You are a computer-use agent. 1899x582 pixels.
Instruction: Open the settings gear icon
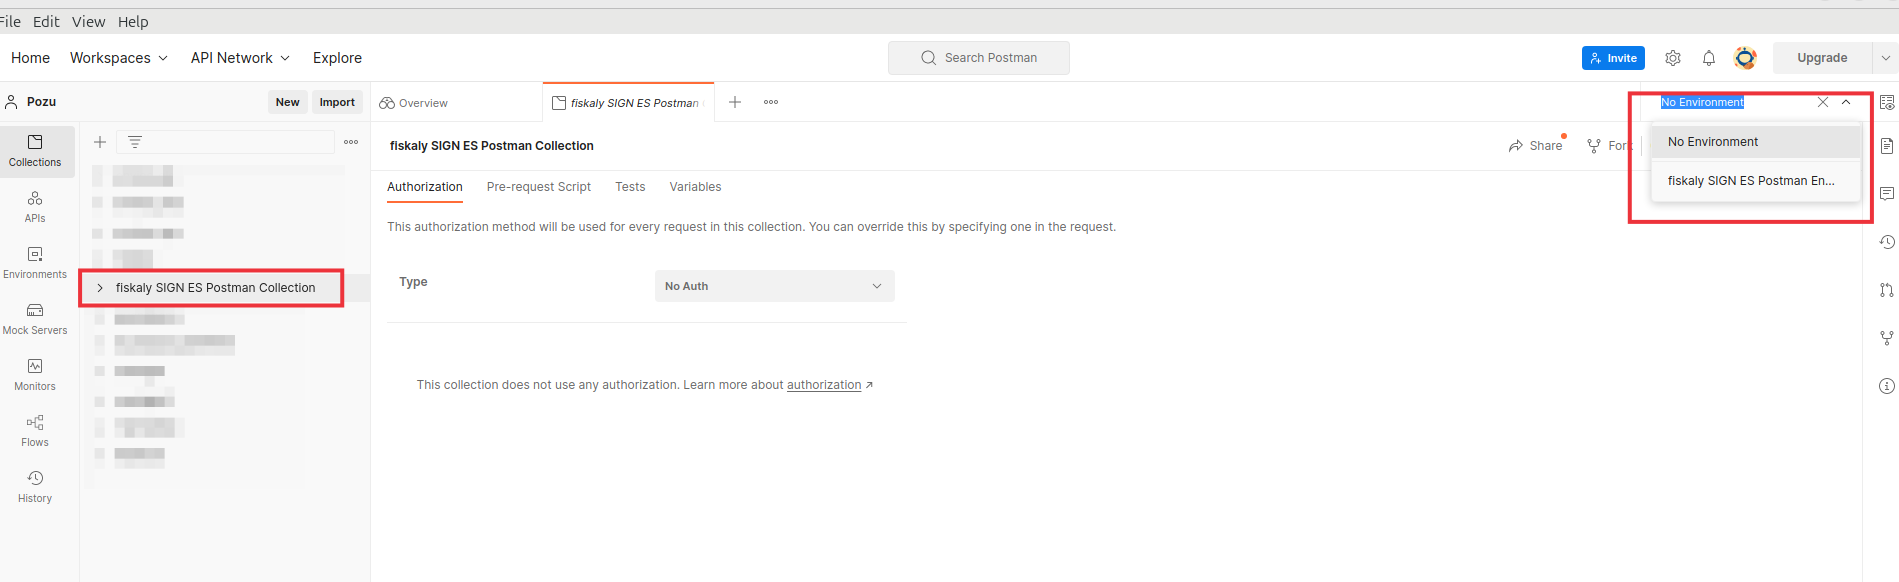(x=1672, y=58)
